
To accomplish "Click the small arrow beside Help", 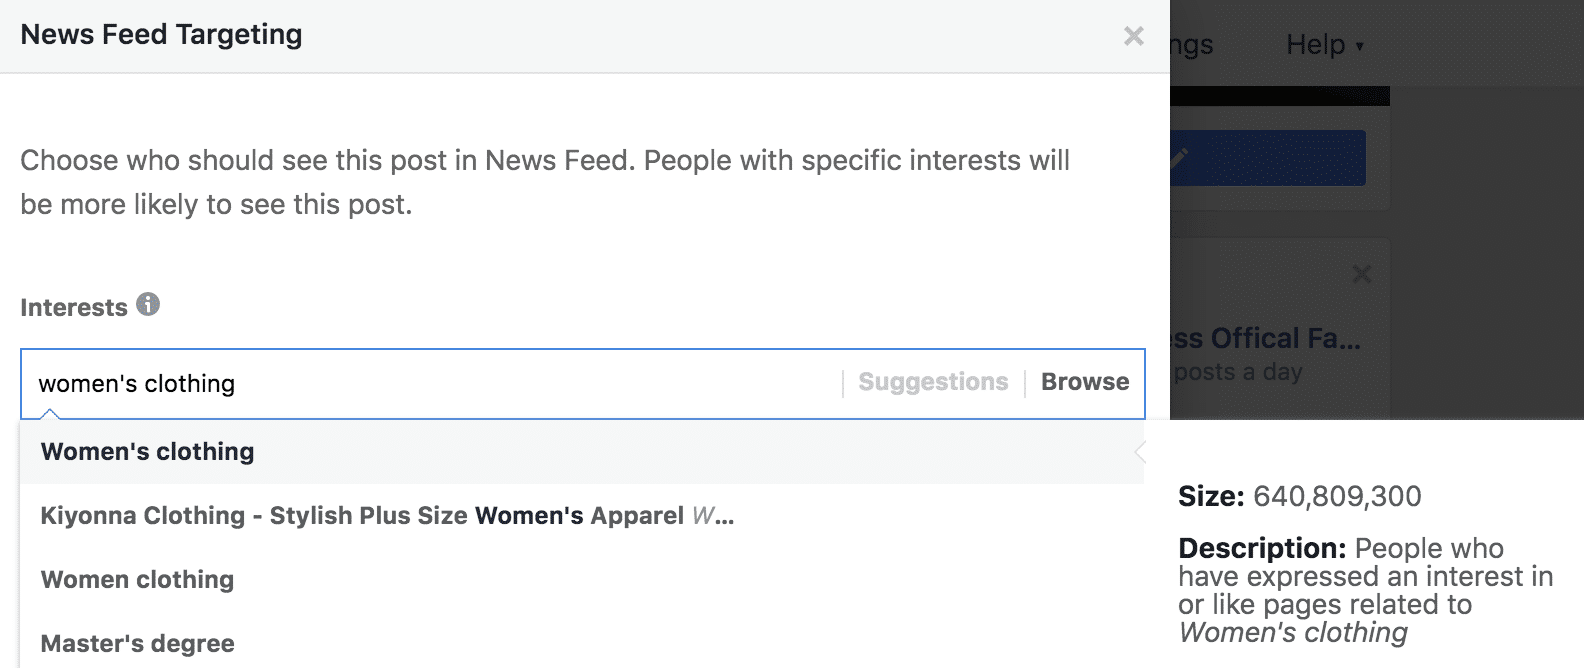I will [1359, 46].
